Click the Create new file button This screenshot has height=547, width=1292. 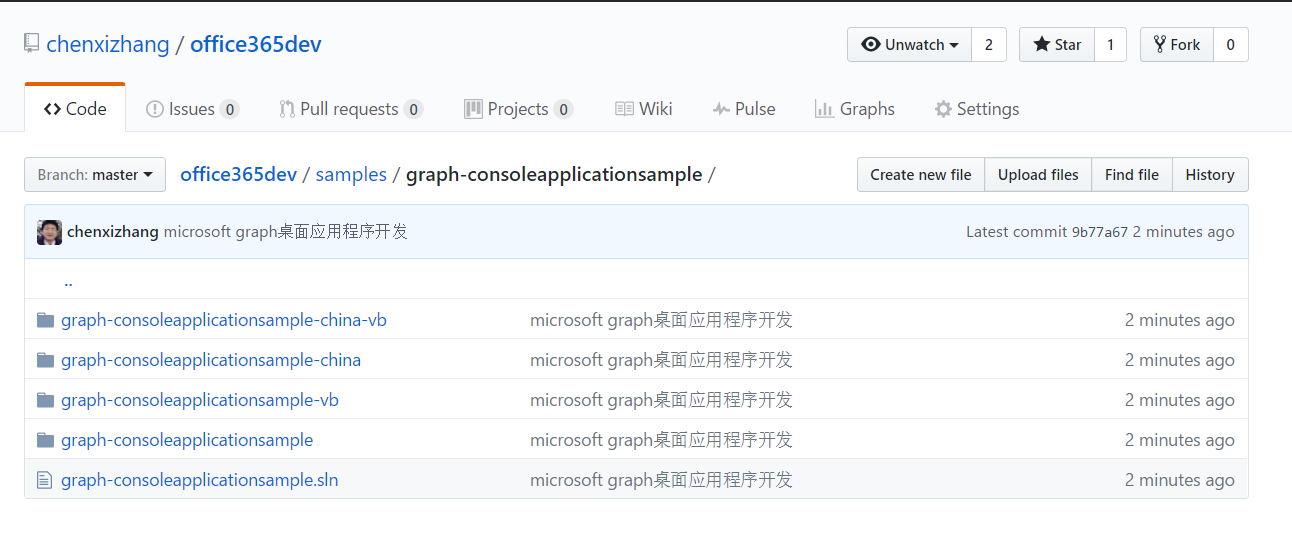pyautogui.click(x=920, y=175)
